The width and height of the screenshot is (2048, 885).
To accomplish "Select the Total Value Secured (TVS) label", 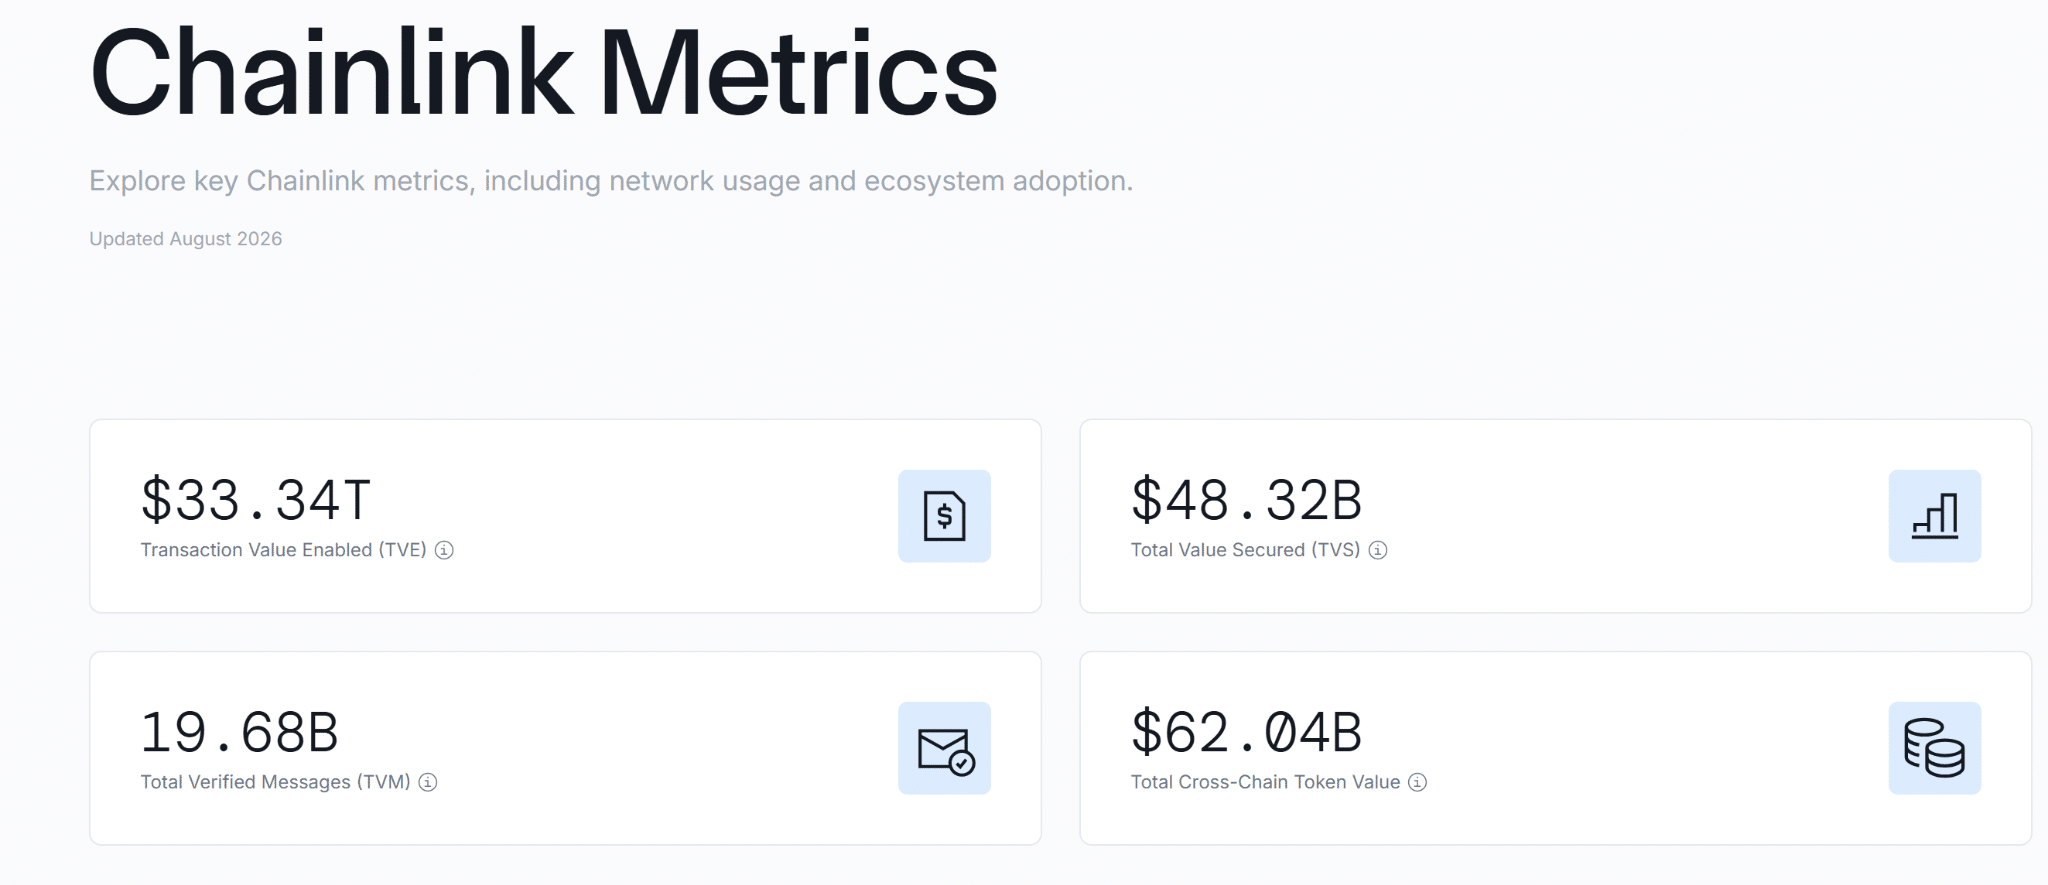I will point(1245,550).
